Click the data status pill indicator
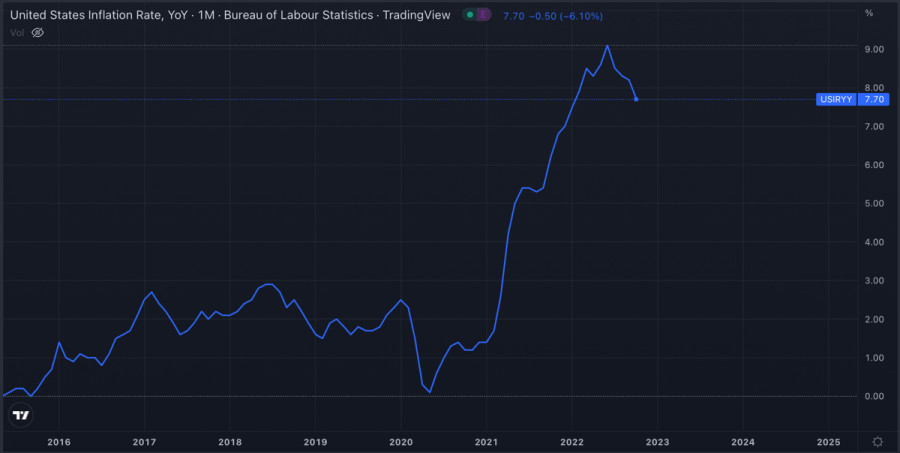Viewport: 900px width, 453px height. point(477,15)
